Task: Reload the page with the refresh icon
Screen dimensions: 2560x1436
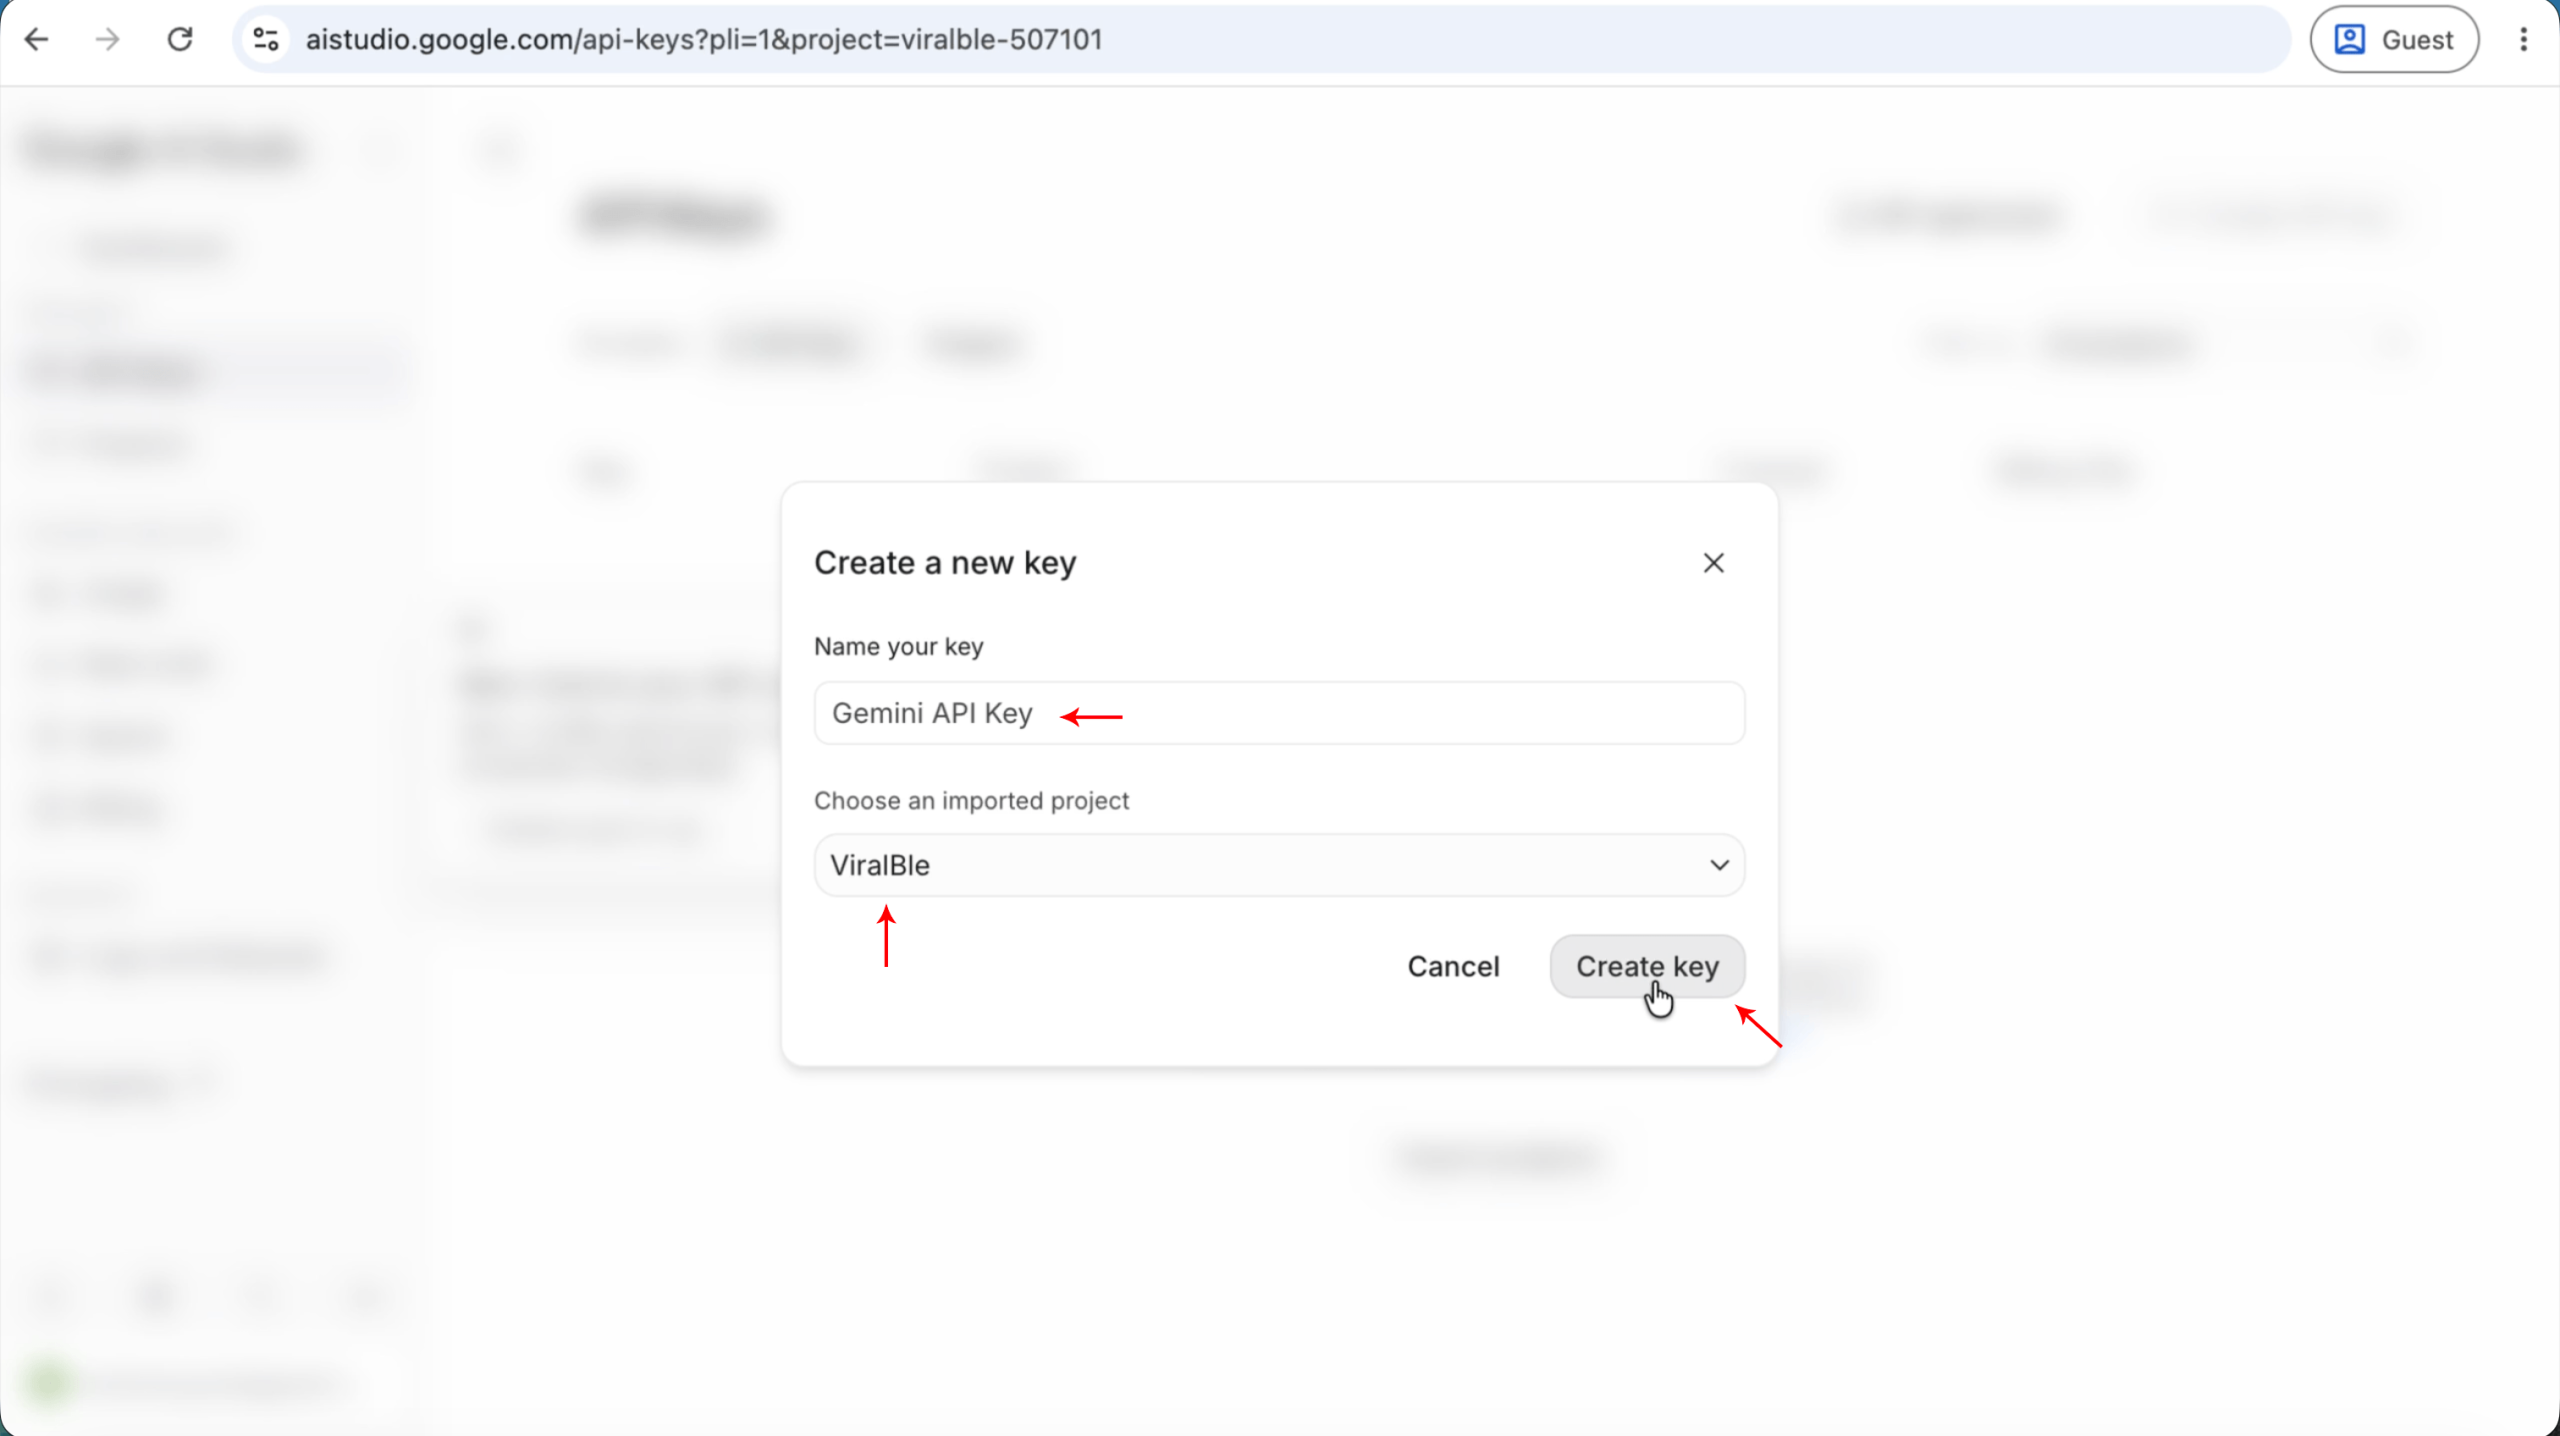Action: tap(180, 40)
